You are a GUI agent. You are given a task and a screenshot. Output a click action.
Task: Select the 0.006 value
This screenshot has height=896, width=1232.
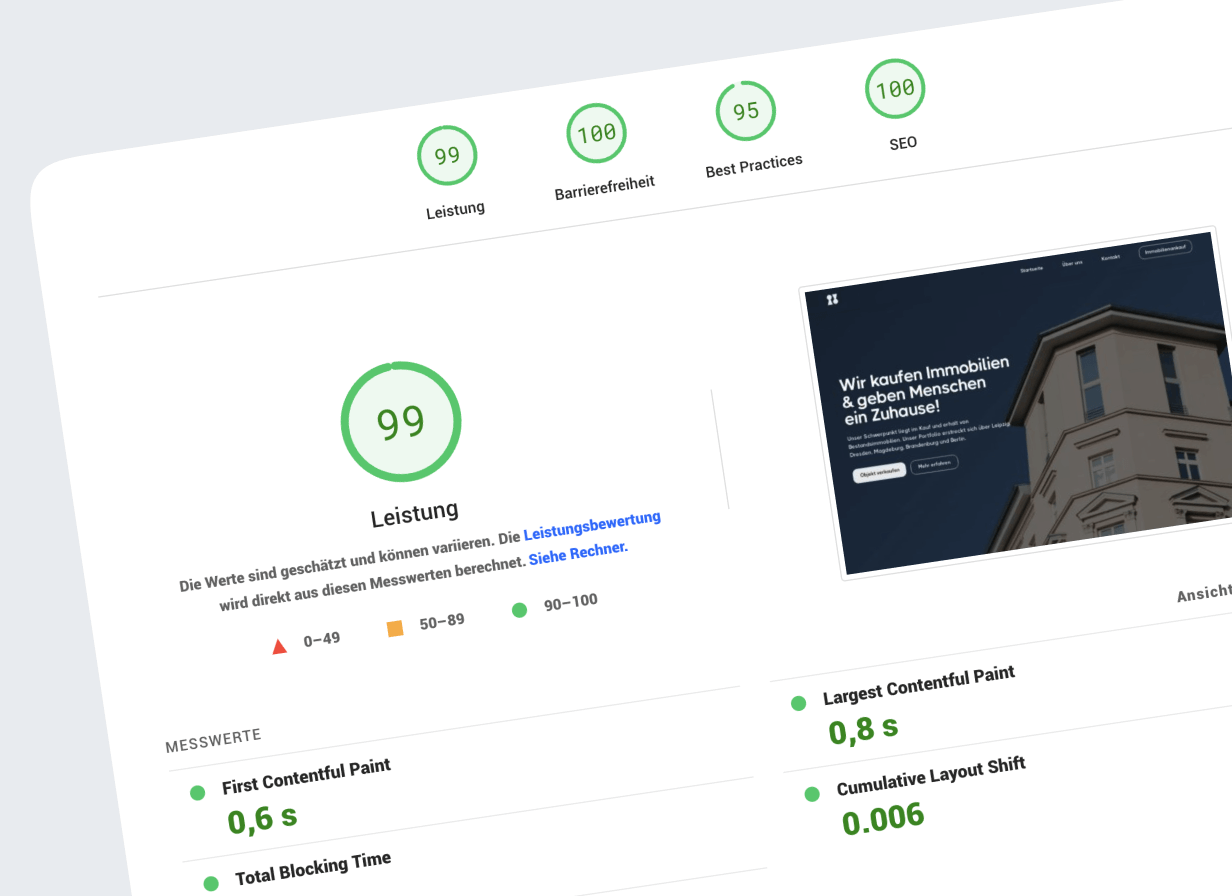pyautogui.click(x=883, y=819)
